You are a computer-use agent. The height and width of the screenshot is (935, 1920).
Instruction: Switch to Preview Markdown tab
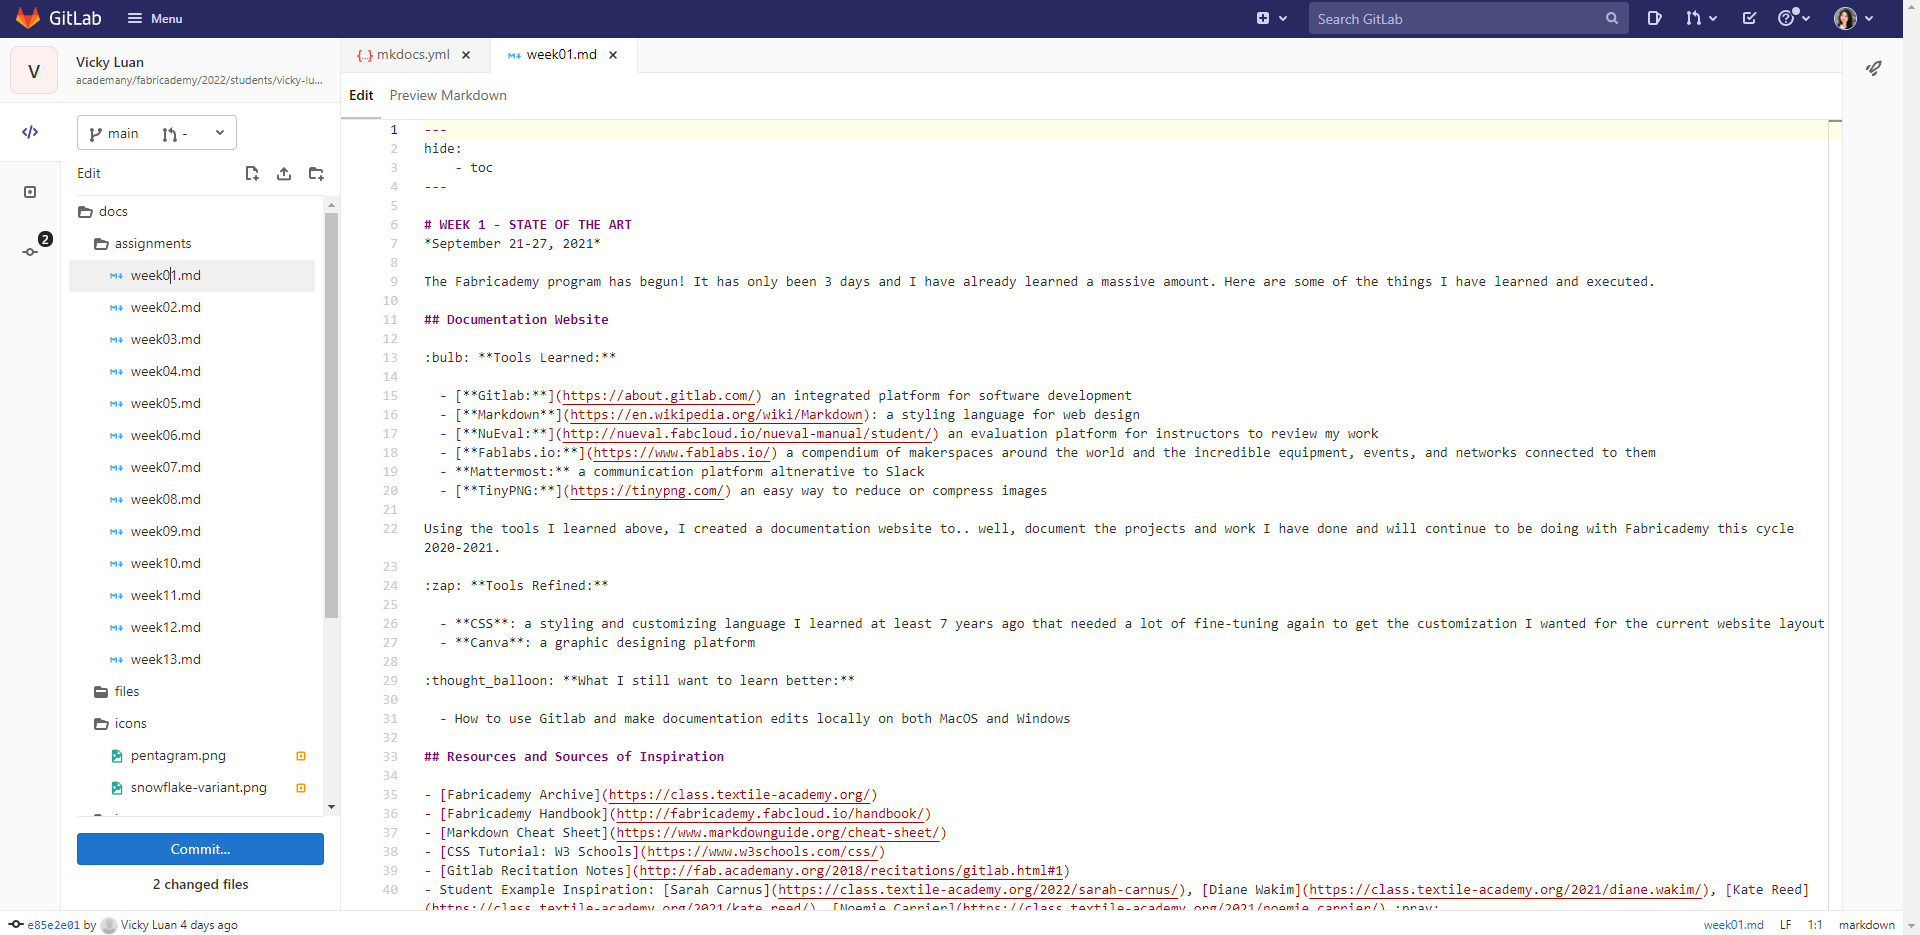[x=448, y=95]
